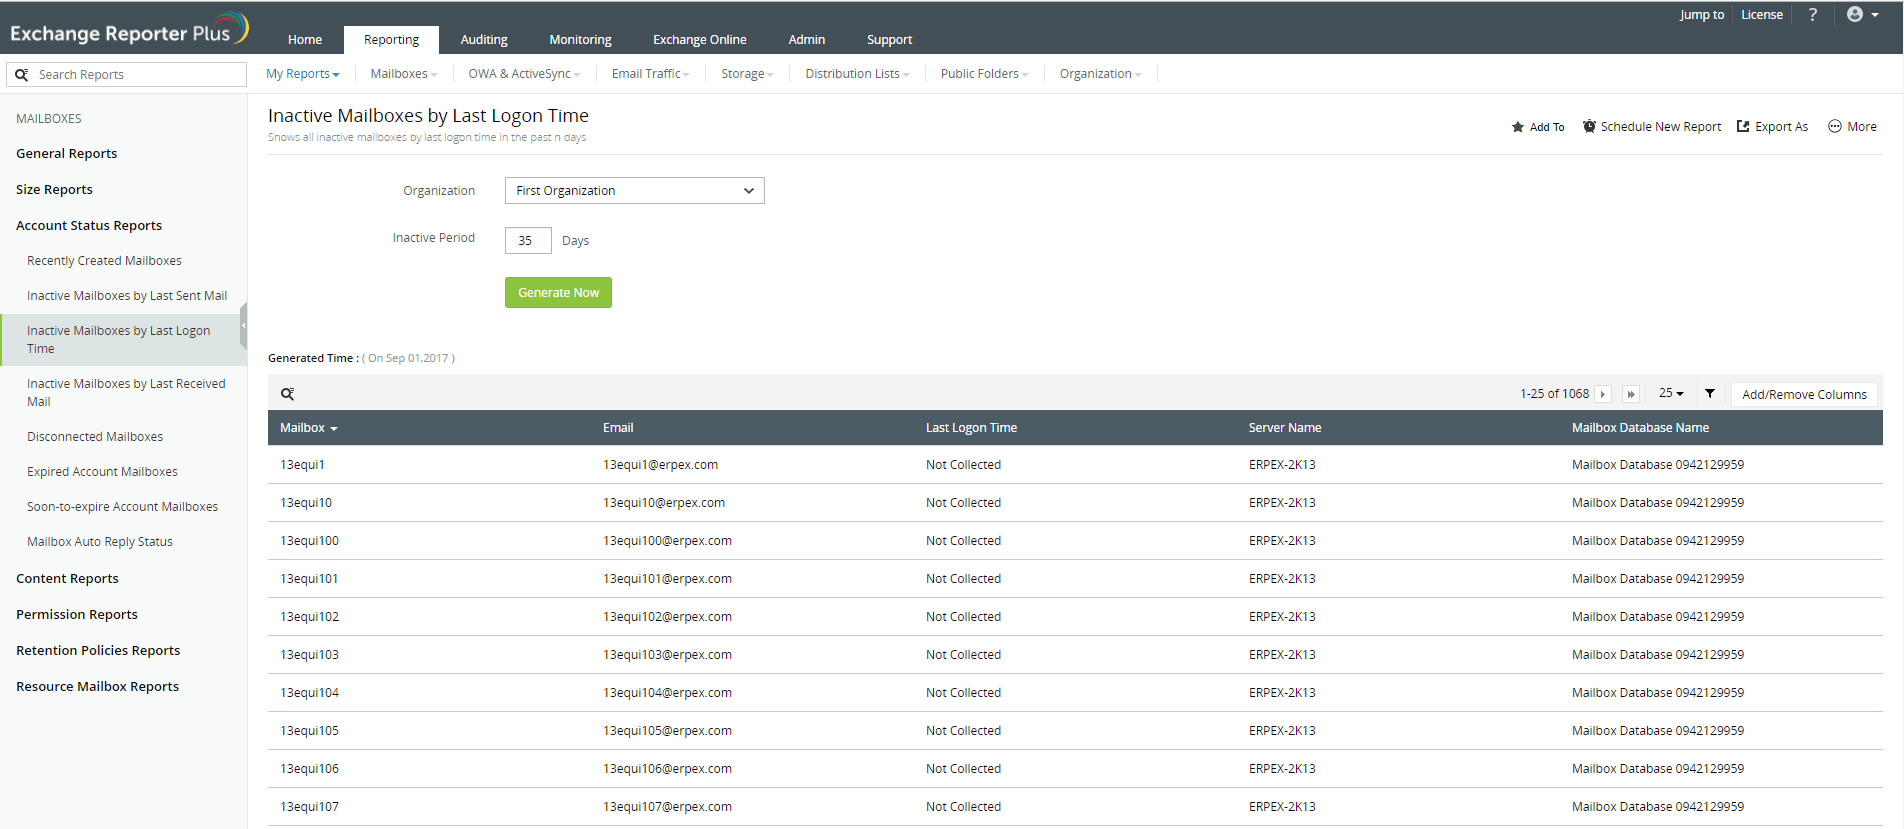Sort by Mailbox Database Name column header
This screenshot has height=829, width=1904.
[1640, 428]
